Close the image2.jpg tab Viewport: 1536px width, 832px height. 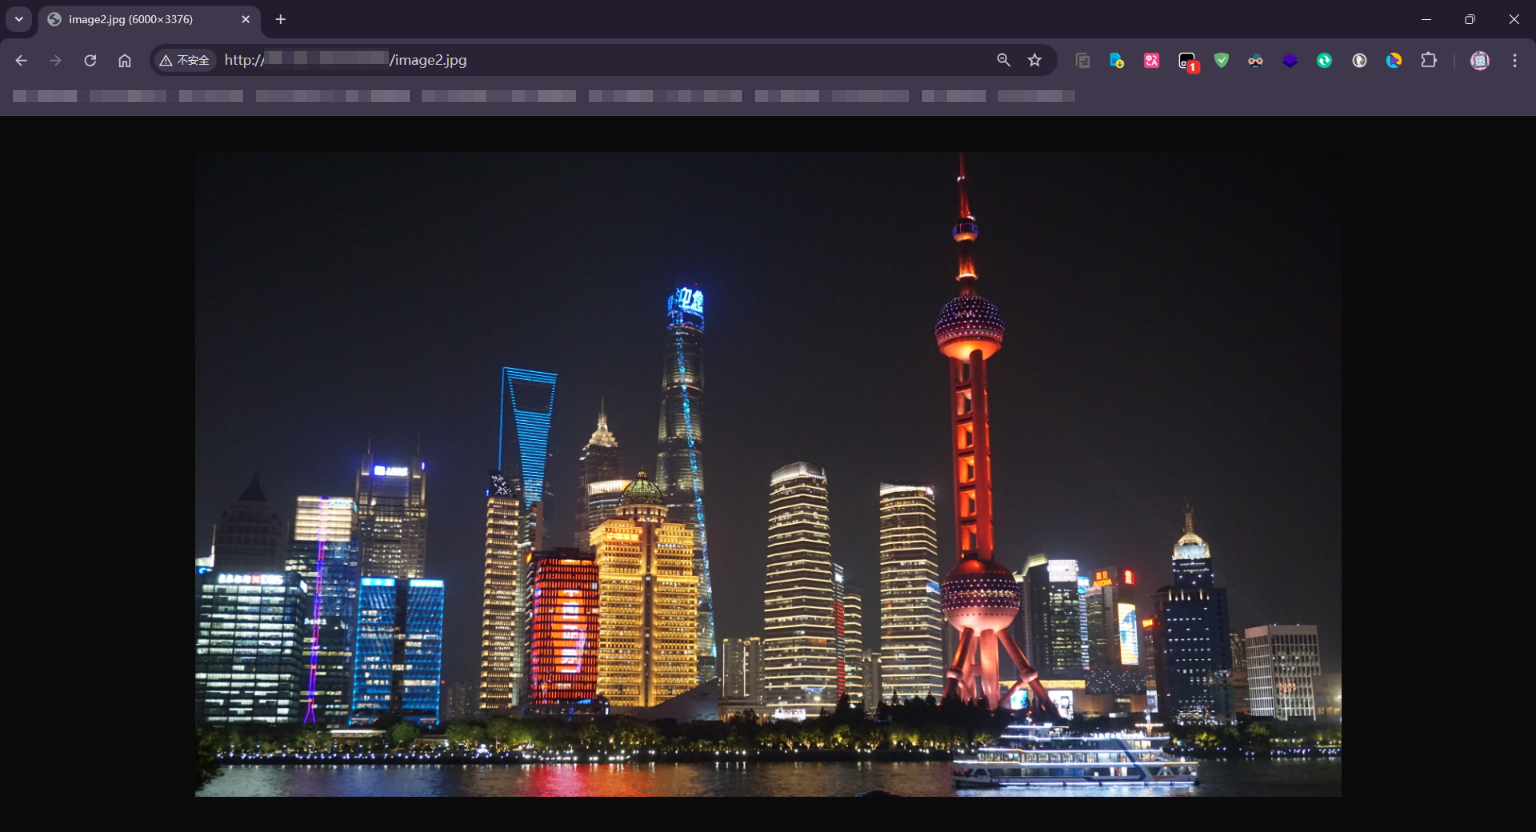pyautogui.click(x=245, y=19)
